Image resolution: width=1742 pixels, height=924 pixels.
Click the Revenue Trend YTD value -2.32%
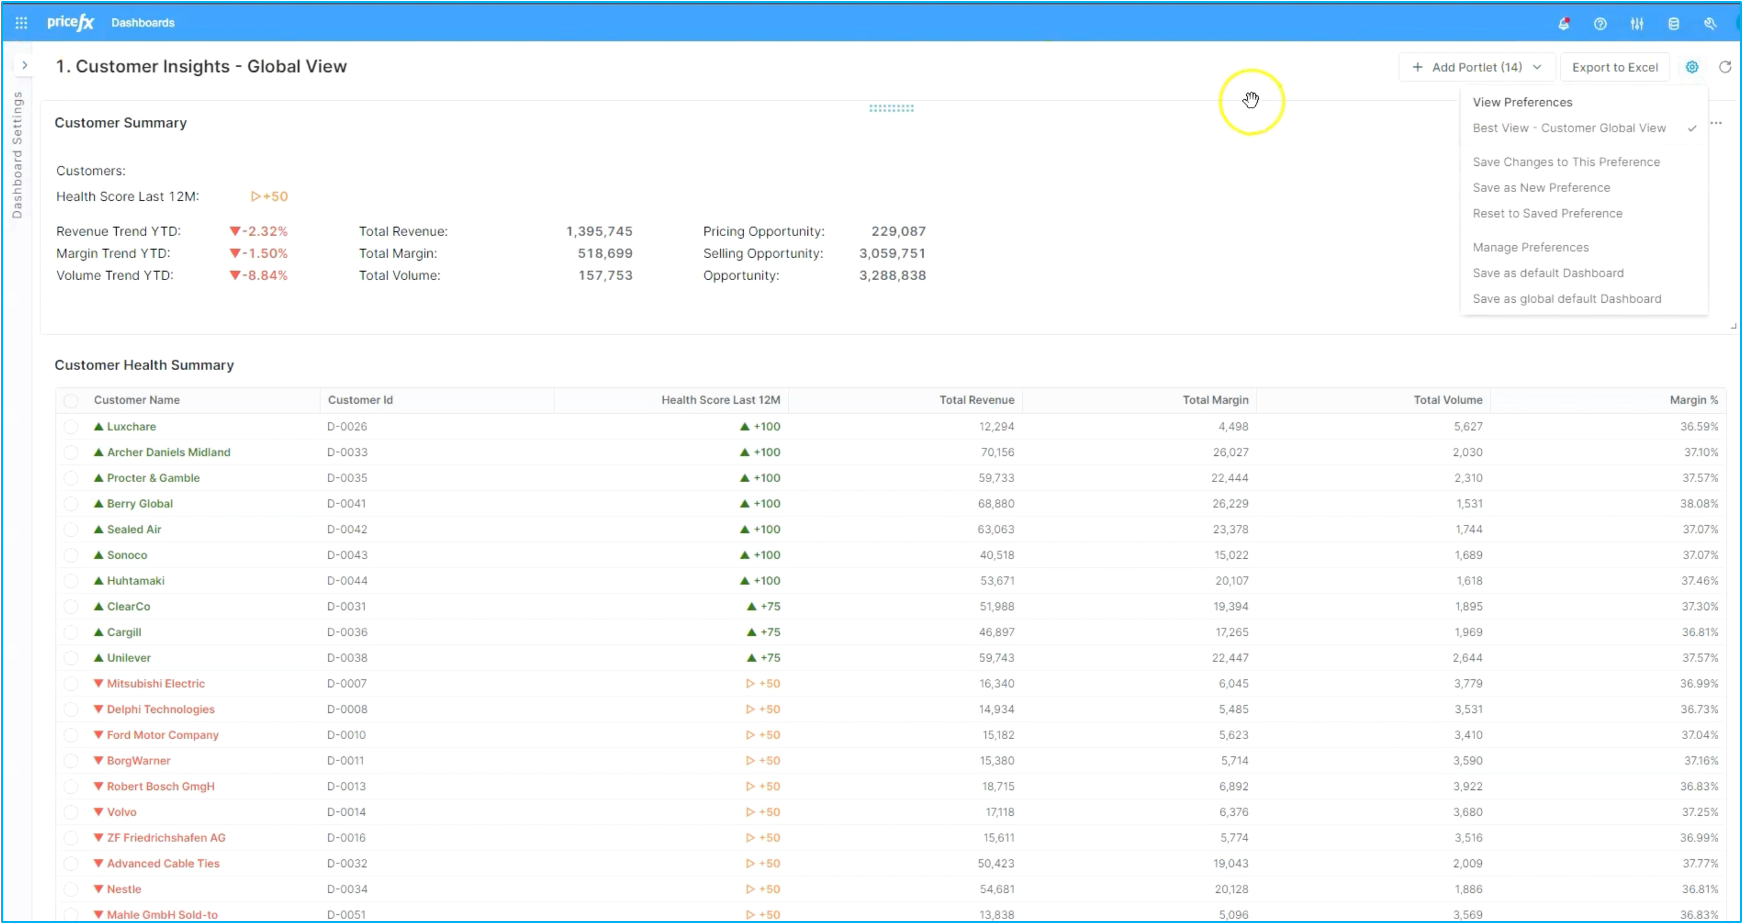[259, 232]
